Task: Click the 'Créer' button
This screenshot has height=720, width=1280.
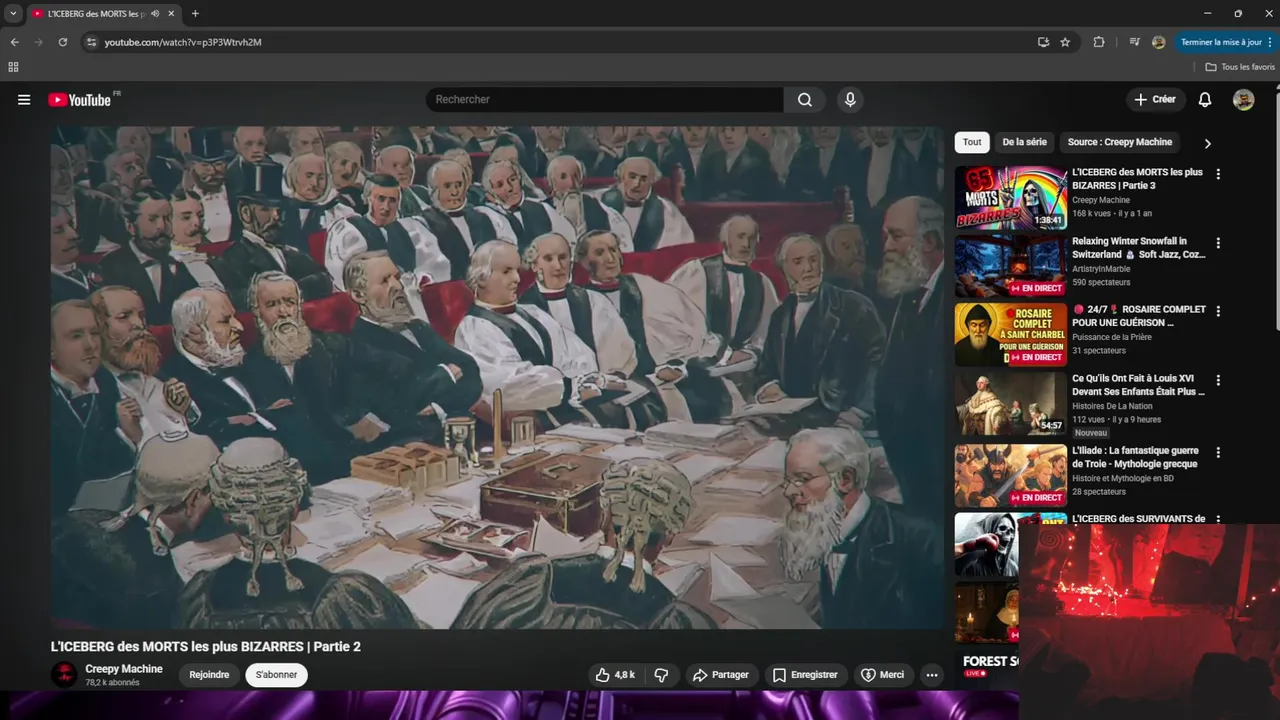Action: click(1155, 100)
